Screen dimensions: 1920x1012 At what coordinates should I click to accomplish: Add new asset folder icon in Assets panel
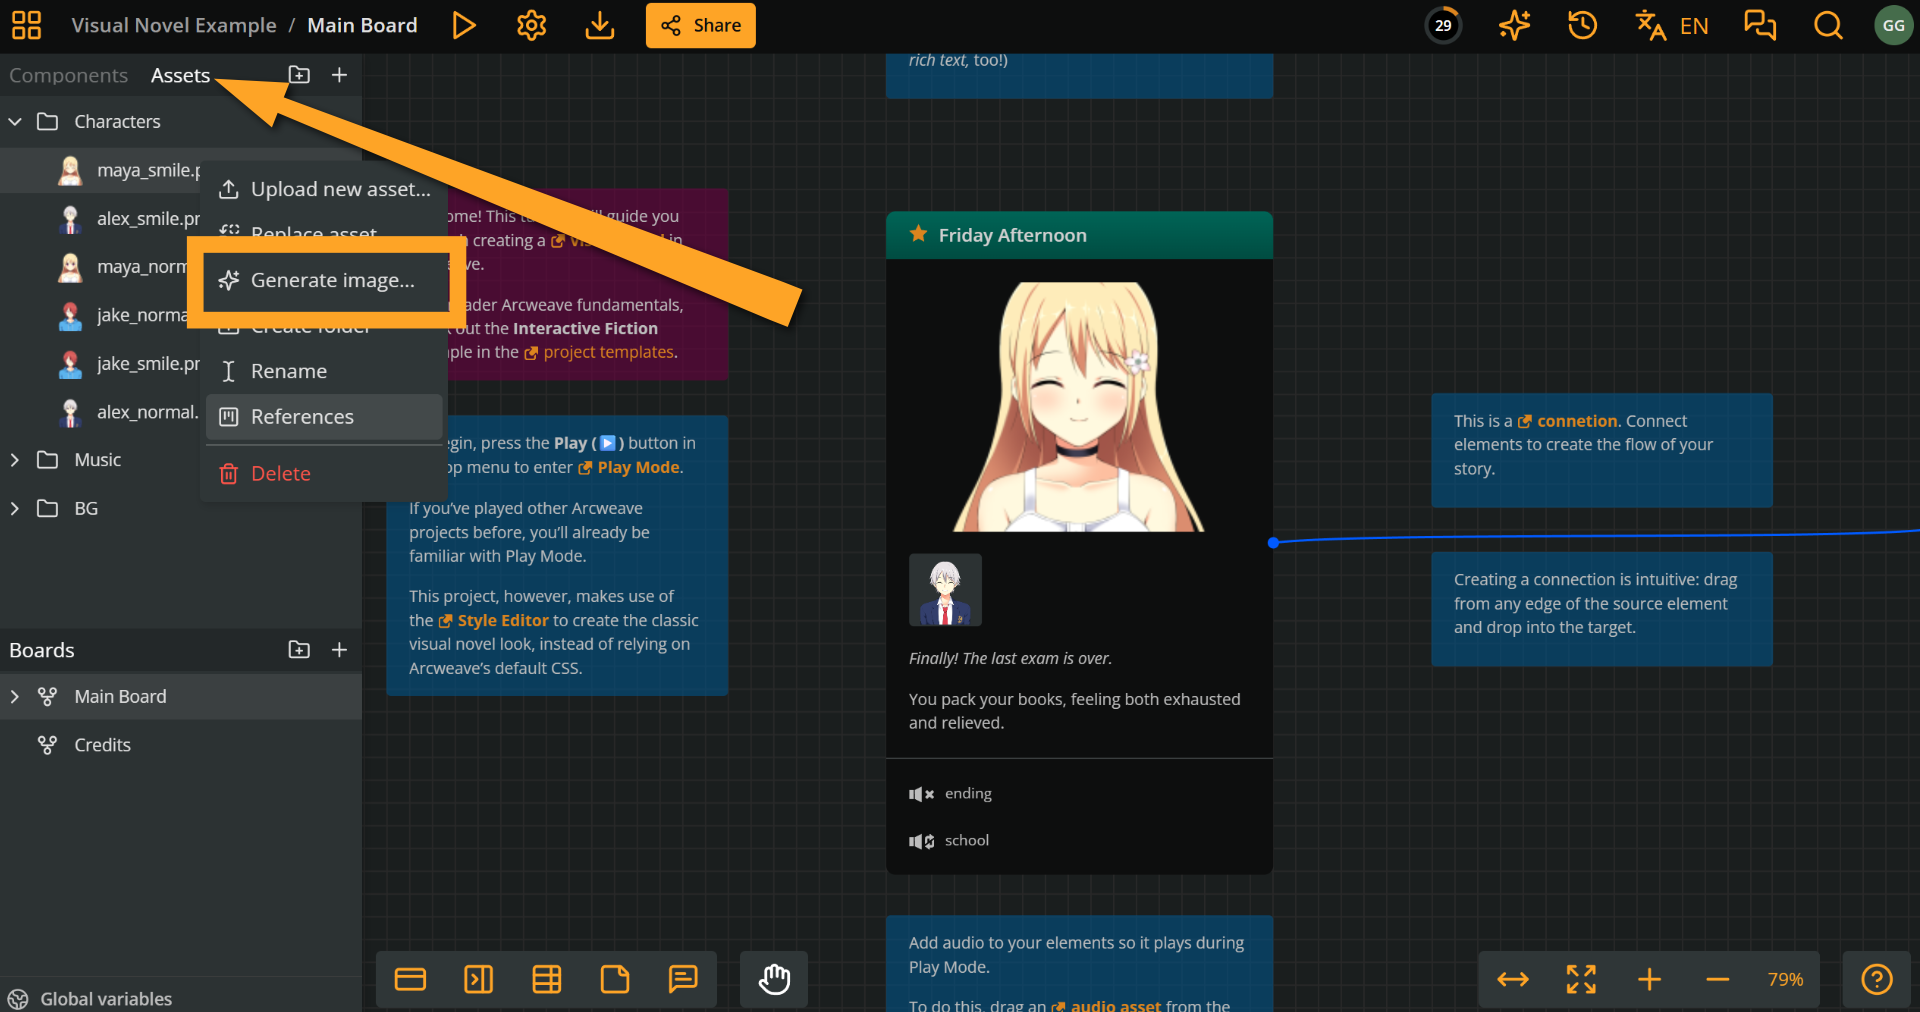[x=299, y=75]
